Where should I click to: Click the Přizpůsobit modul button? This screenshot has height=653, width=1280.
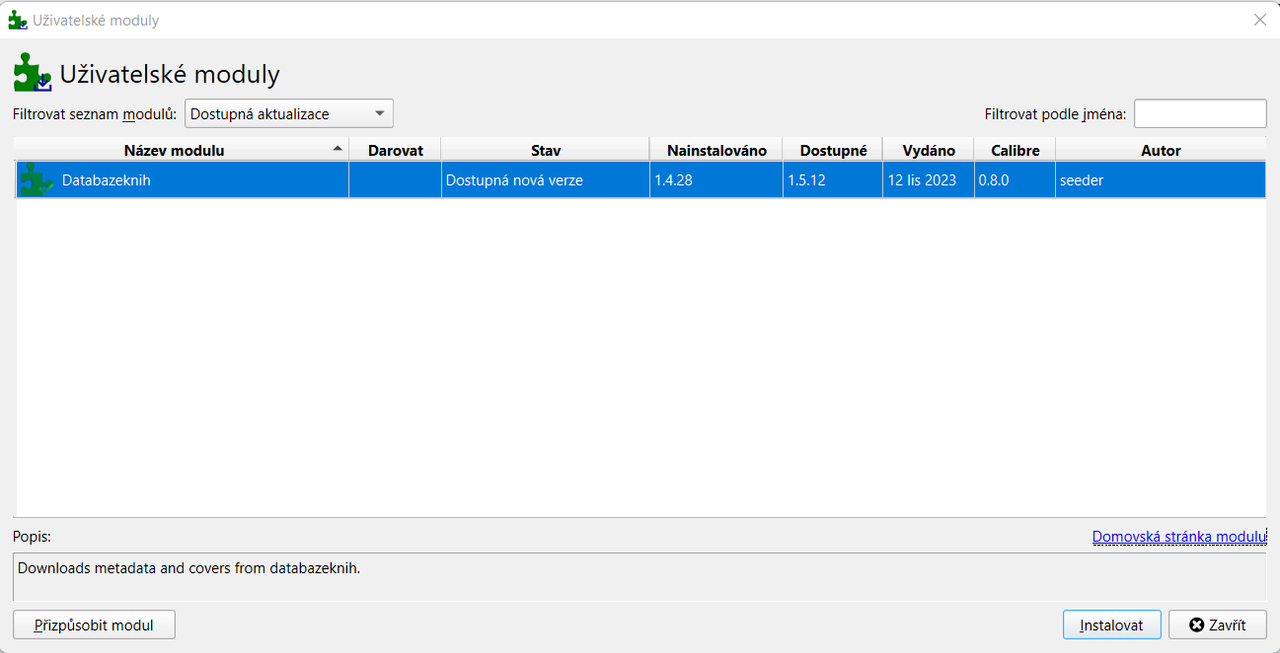[94, 625]
